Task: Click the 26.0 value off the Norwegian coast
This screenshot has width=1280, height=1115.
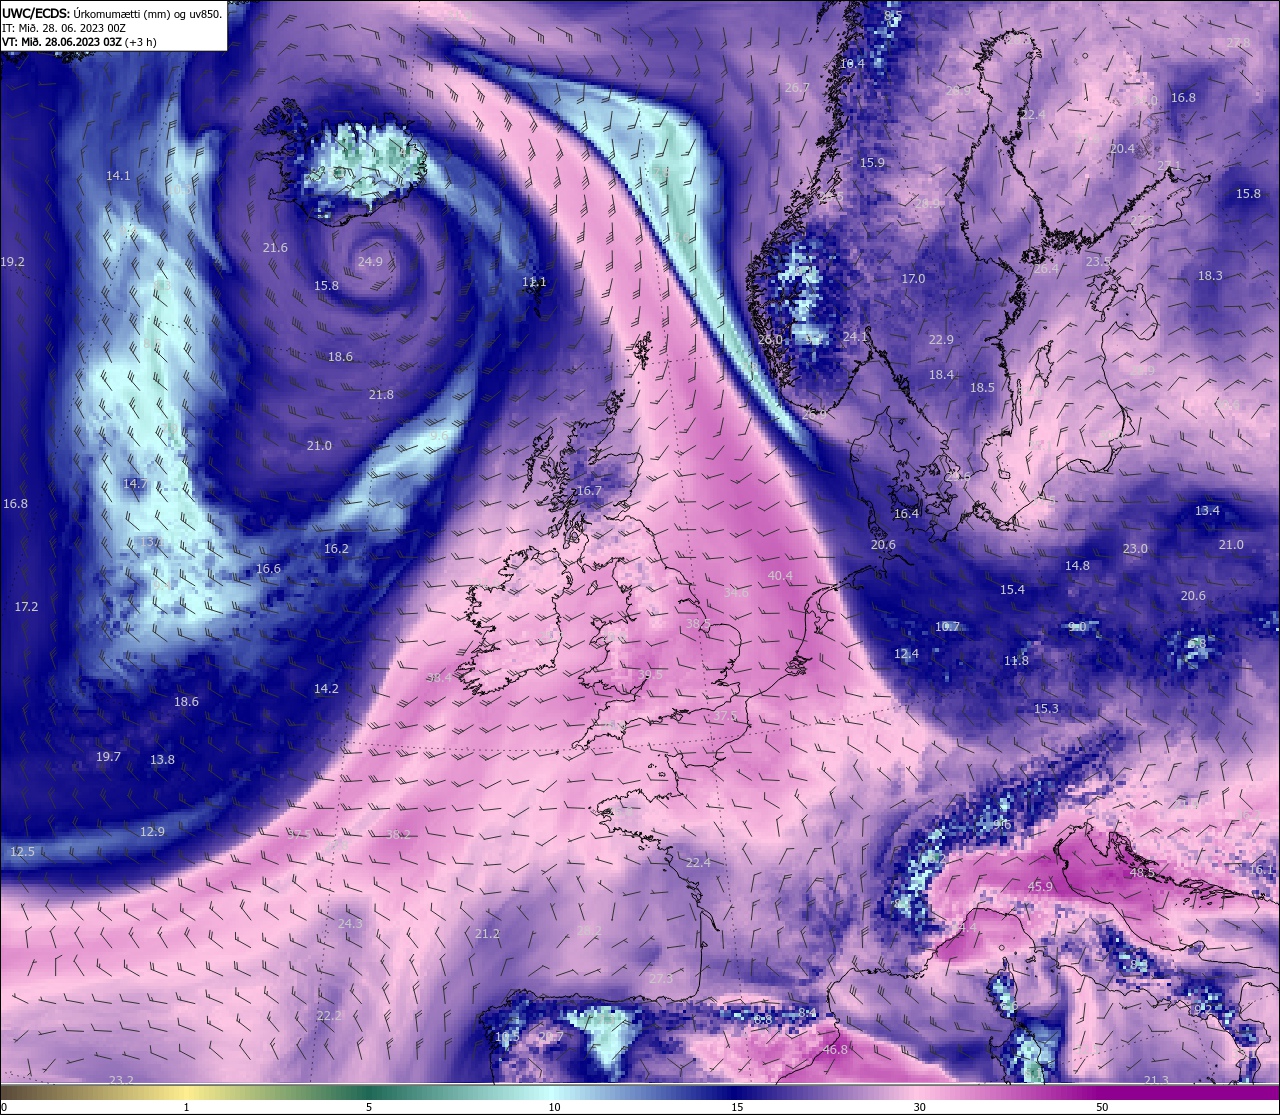Action: click(770, 340)
